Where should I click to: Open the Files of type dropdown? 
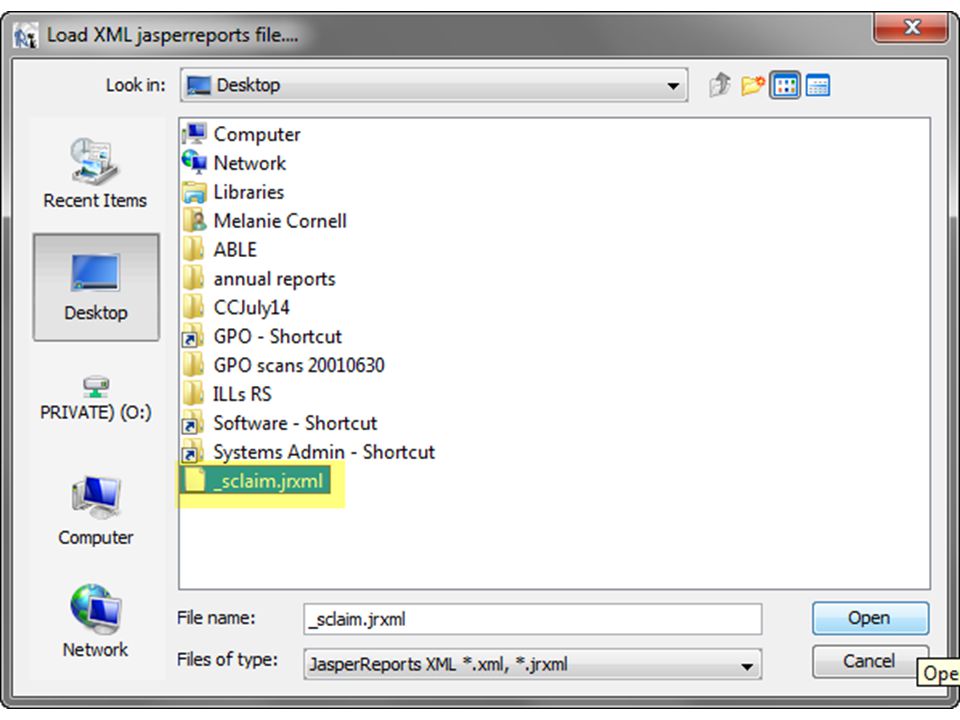tap(746, 666)
